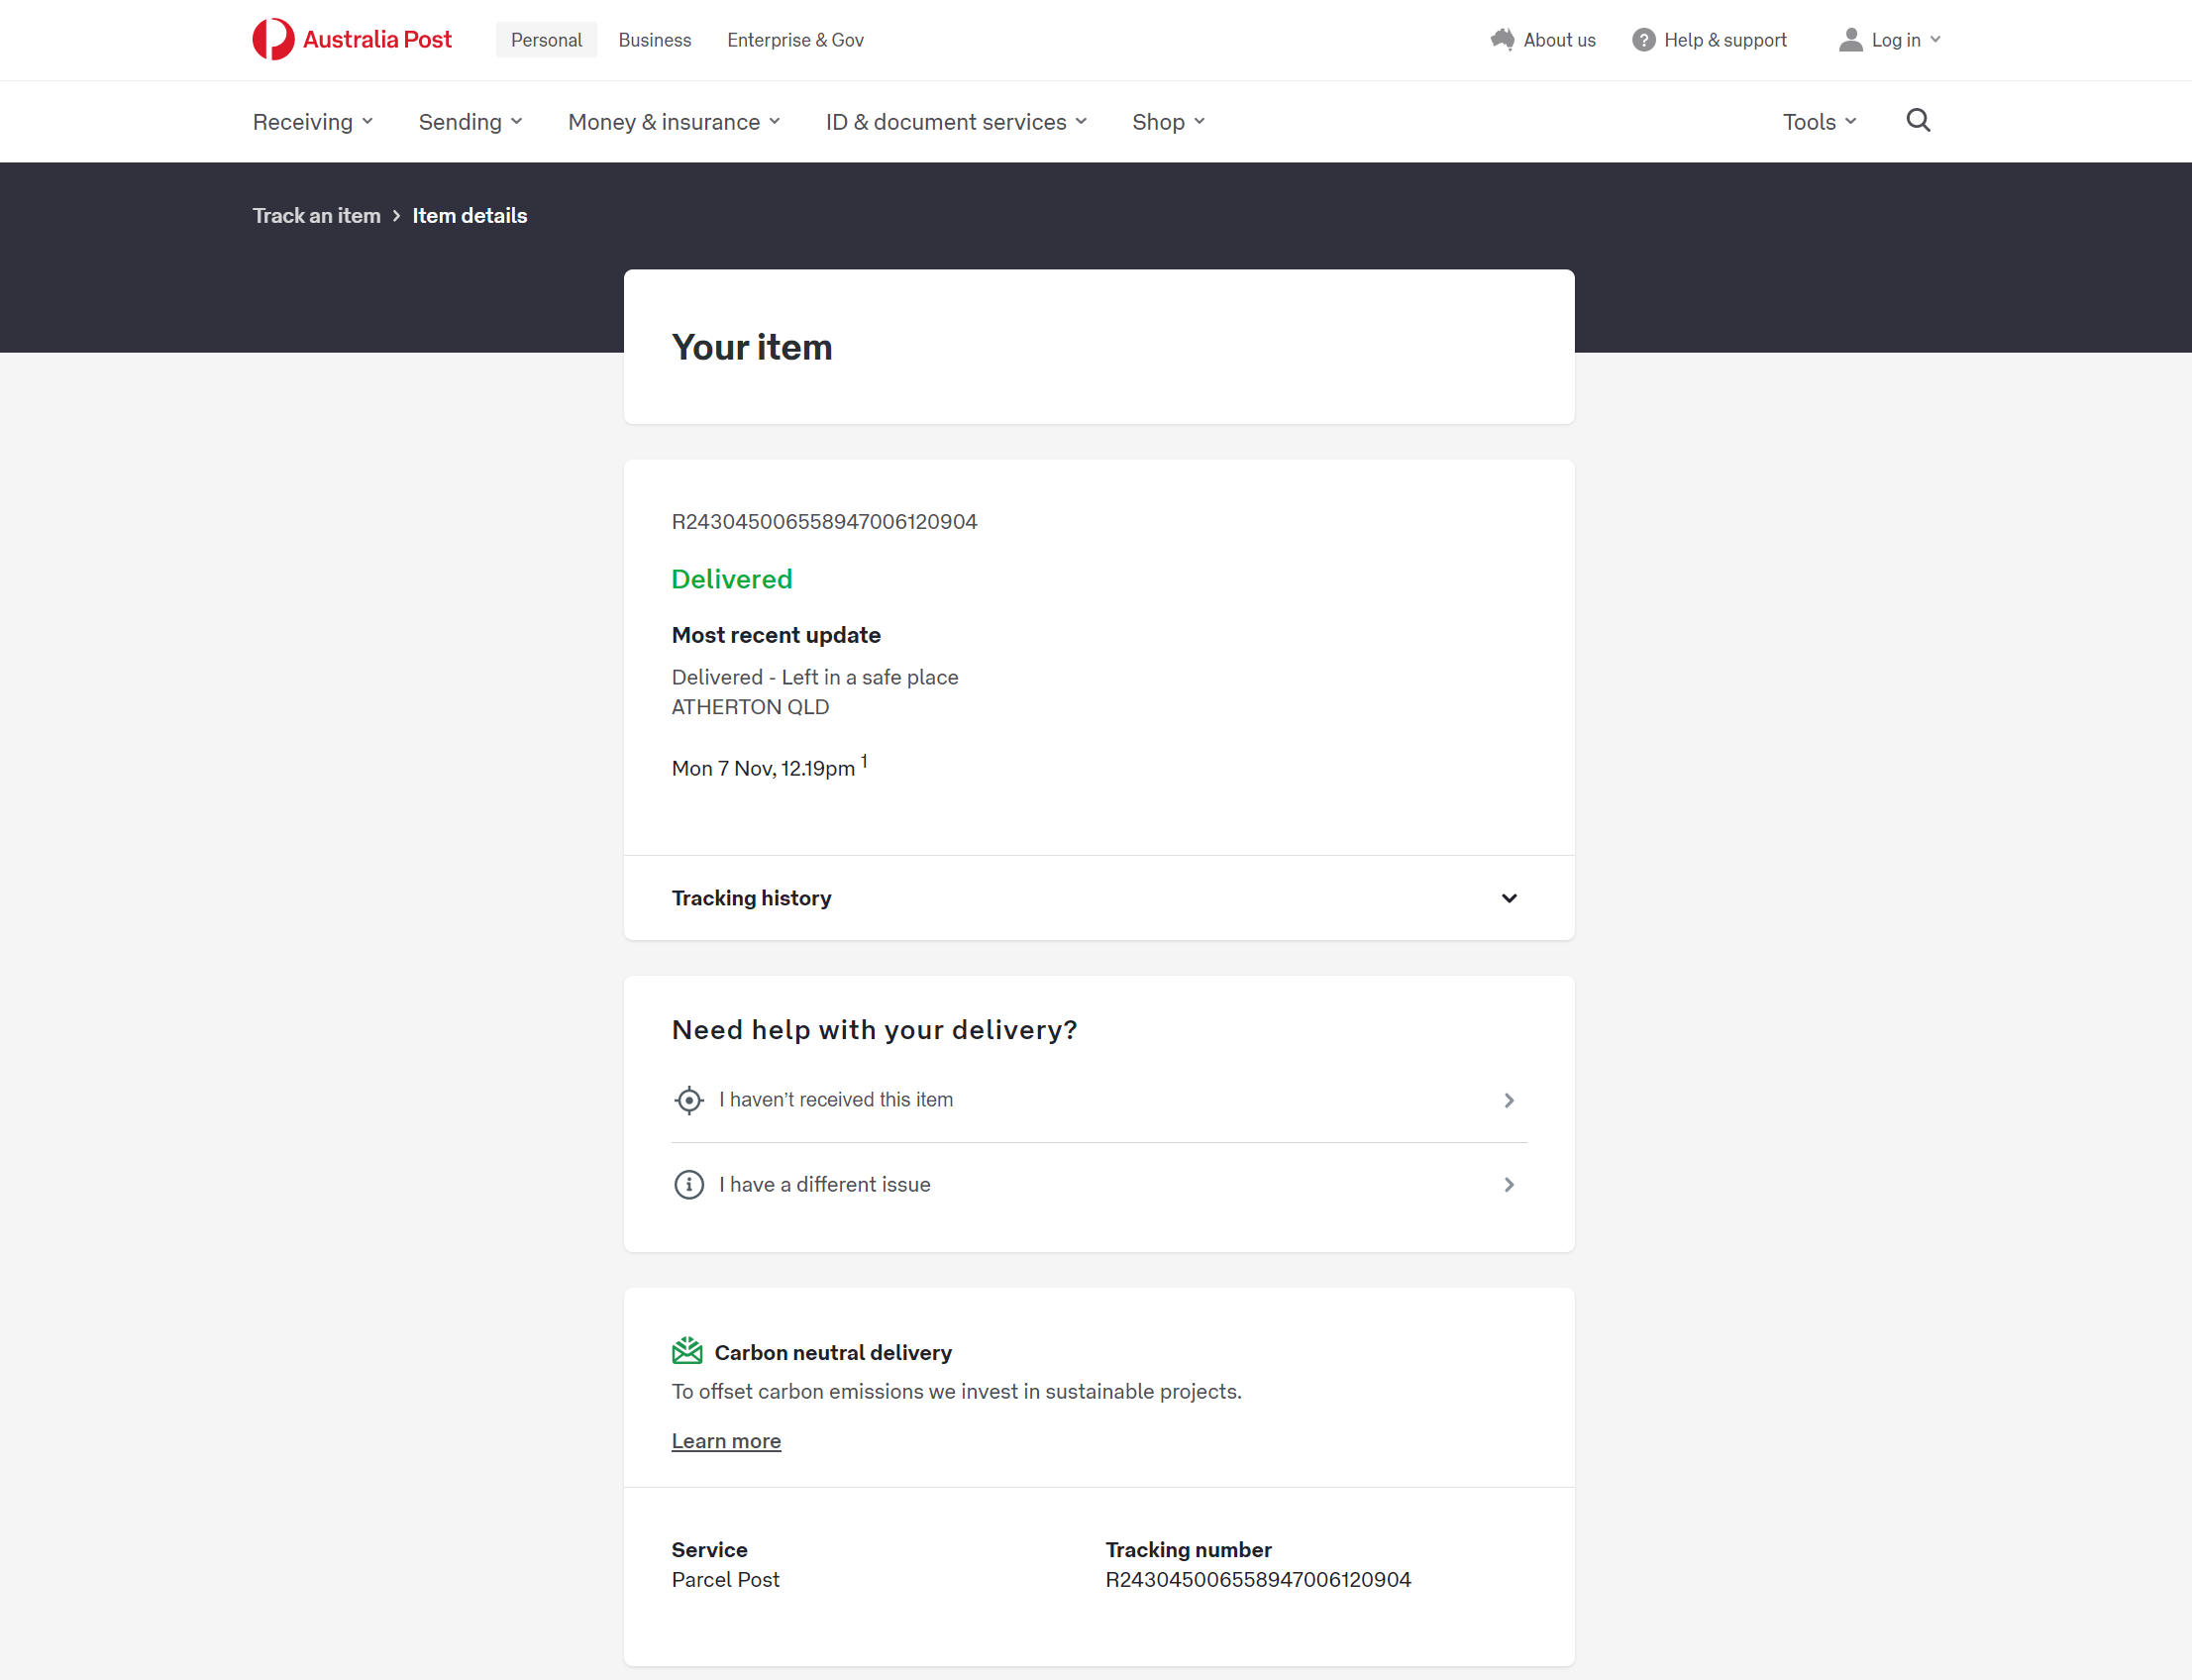Click the carbon neutral delivery envelope icon
The image size is (2192, 1680).
tap(687, 1351)
